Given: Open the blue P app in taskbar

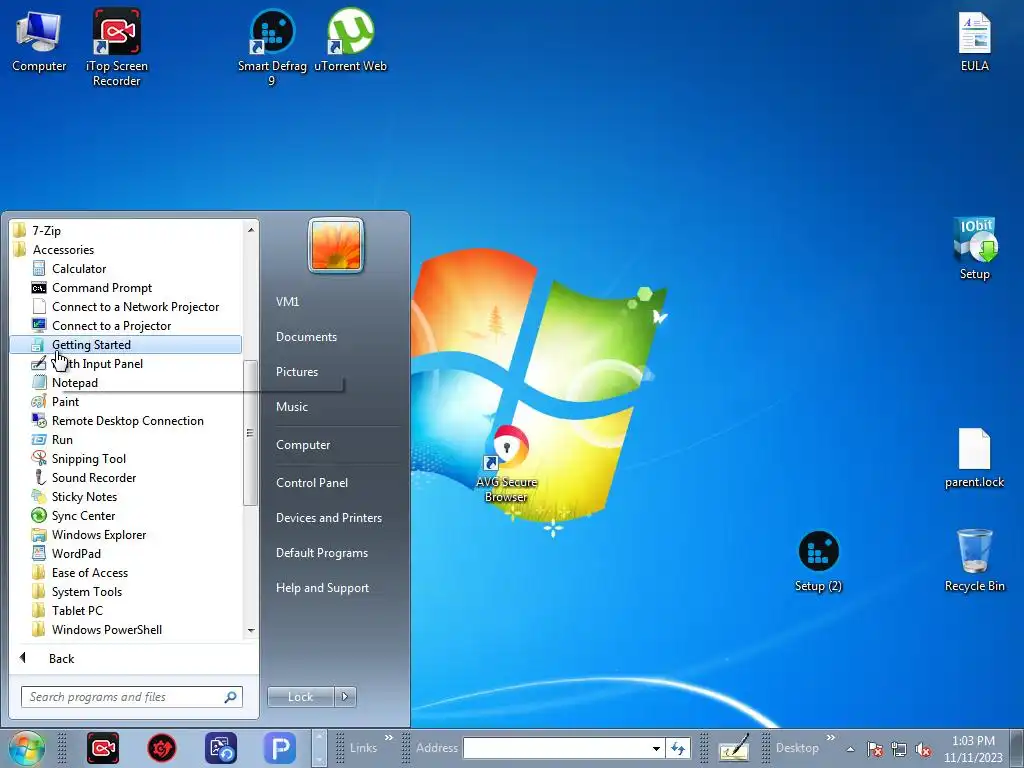Looking at the screenshot, I should click(x=280, y=748).
